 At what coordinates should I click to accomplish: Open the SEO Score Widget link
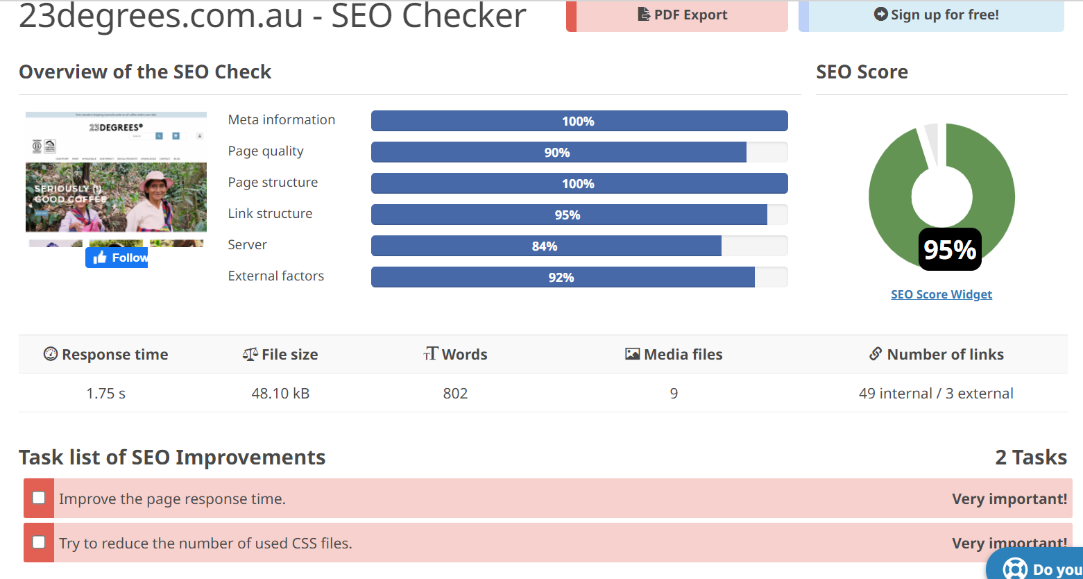click(x=941, y=294)
